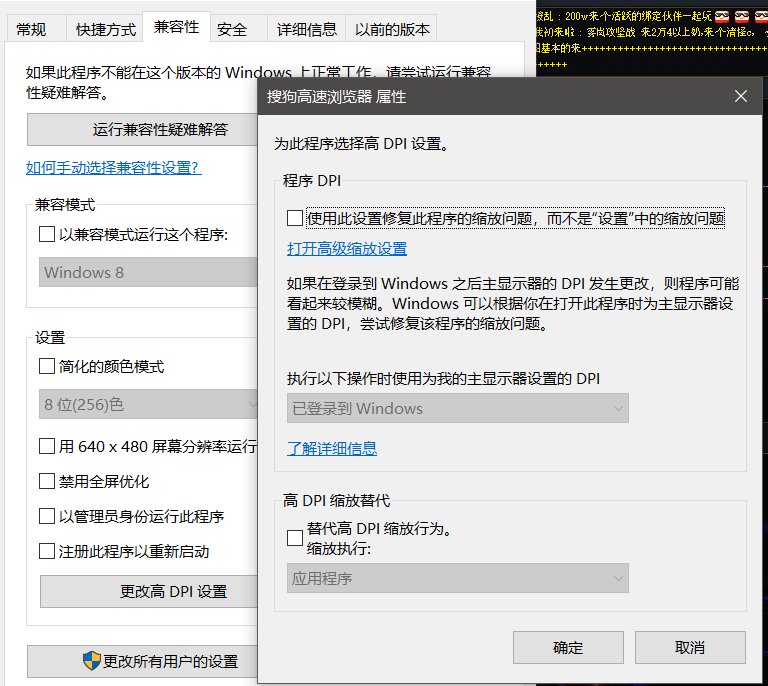Open the 8 位(256)色 dropdown
The width and height of the screenshot is (768, 686).
[148, 404]
